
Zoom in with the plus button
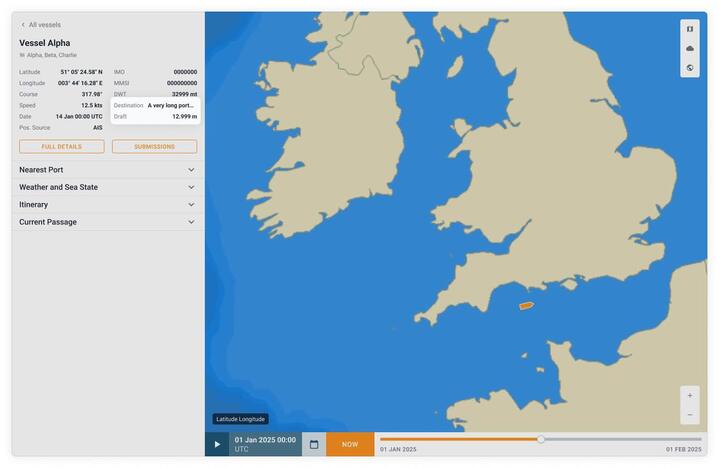pos(690,395)
